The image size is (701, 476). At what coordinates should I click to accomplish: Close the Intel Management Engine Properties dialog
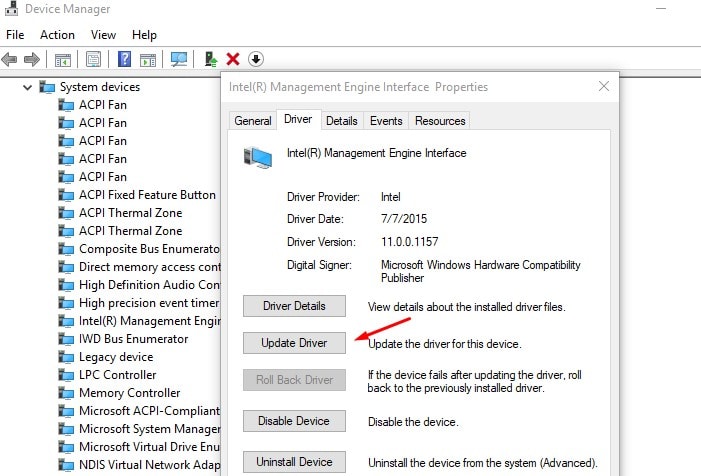[604, 86]
